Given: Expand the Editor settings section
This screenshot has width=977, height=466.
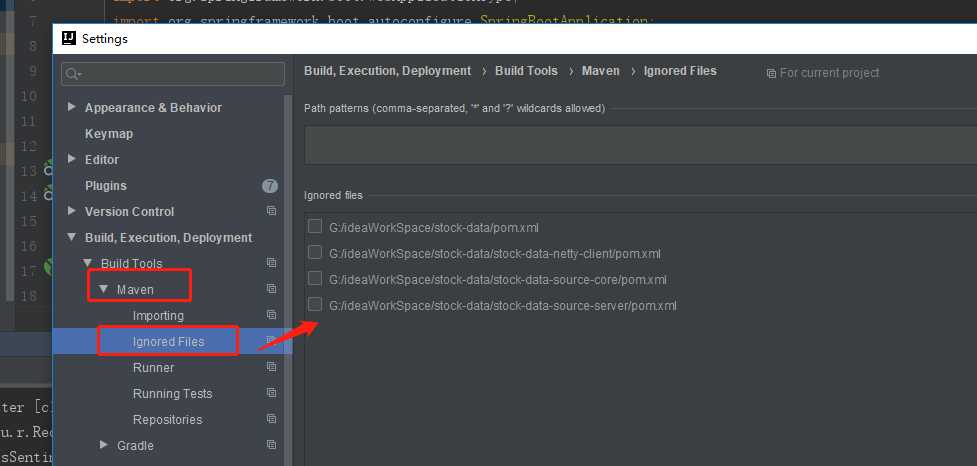Looking at the screenshot, I should coord(72,159).
